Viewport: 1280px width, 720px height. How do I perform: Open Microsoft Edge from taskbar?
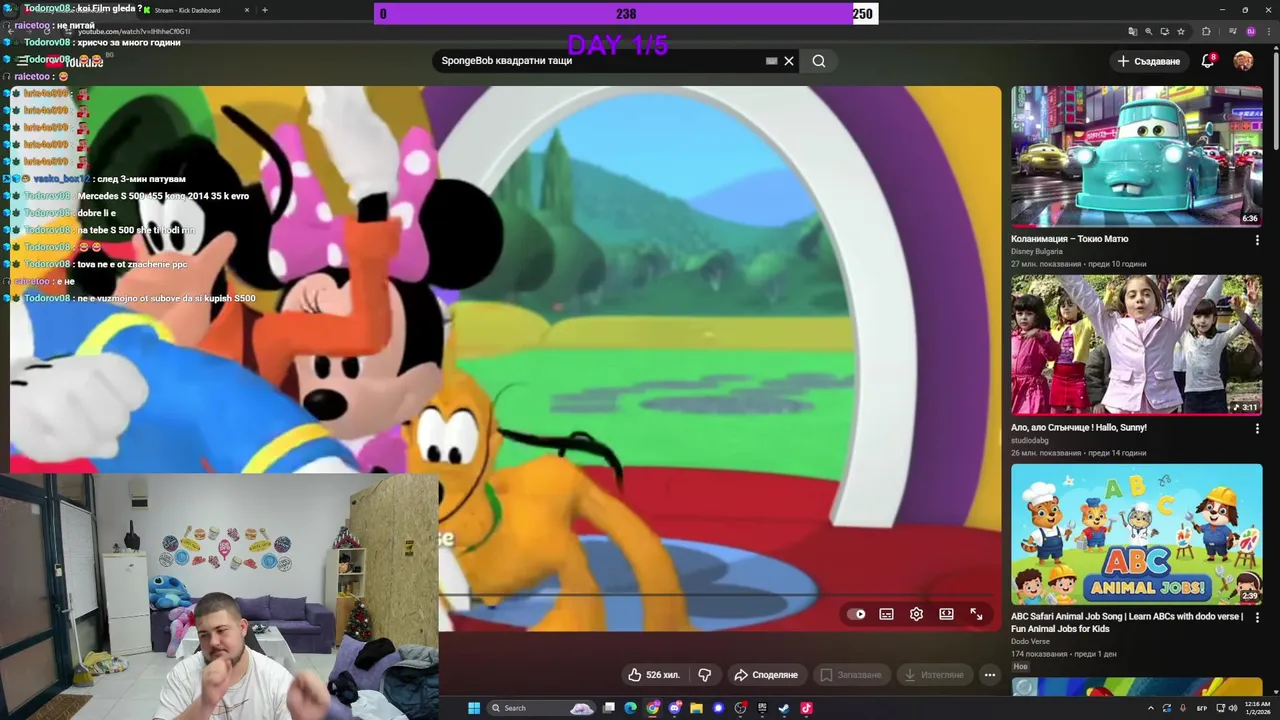[x=630, y=708]
